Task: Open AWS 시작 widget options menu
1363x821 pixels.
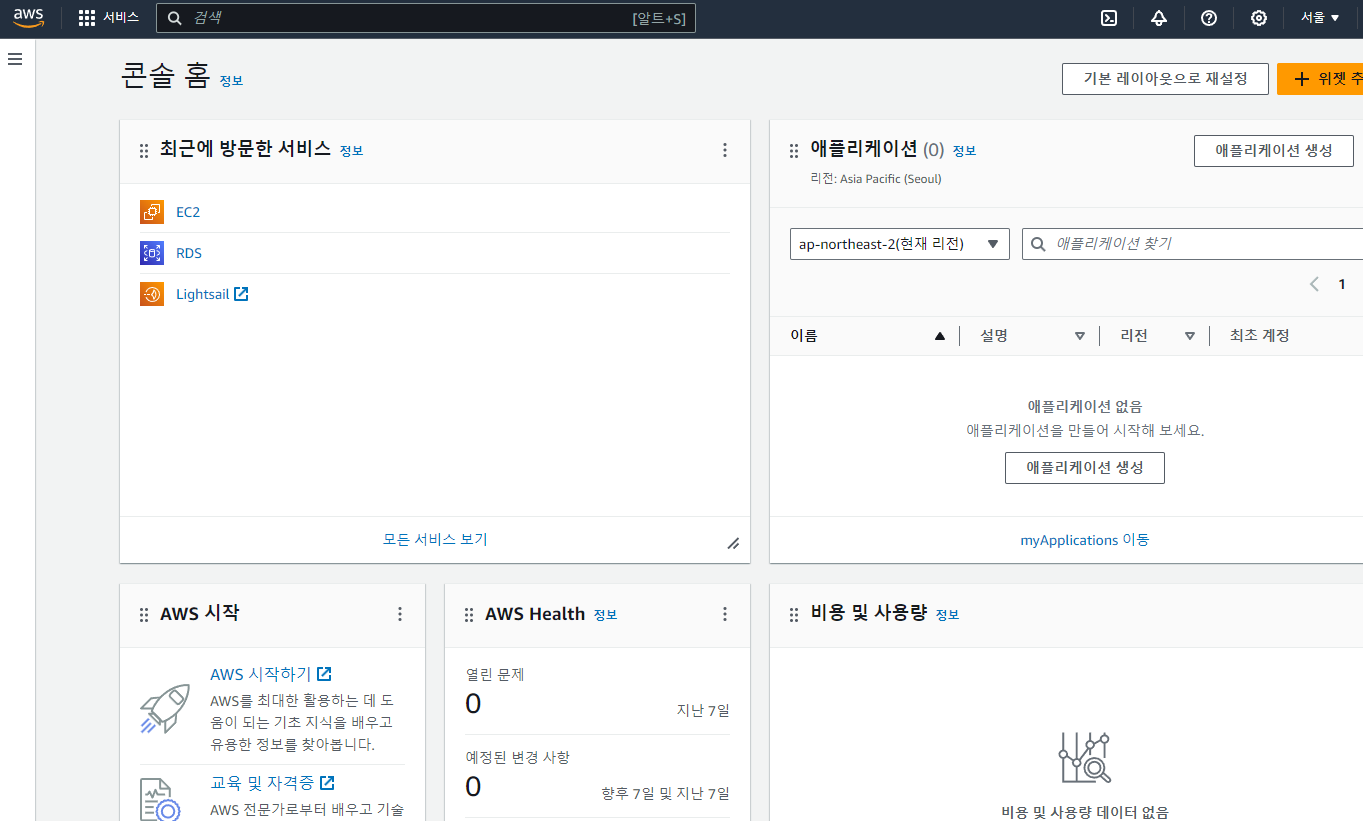Action: 400,614
